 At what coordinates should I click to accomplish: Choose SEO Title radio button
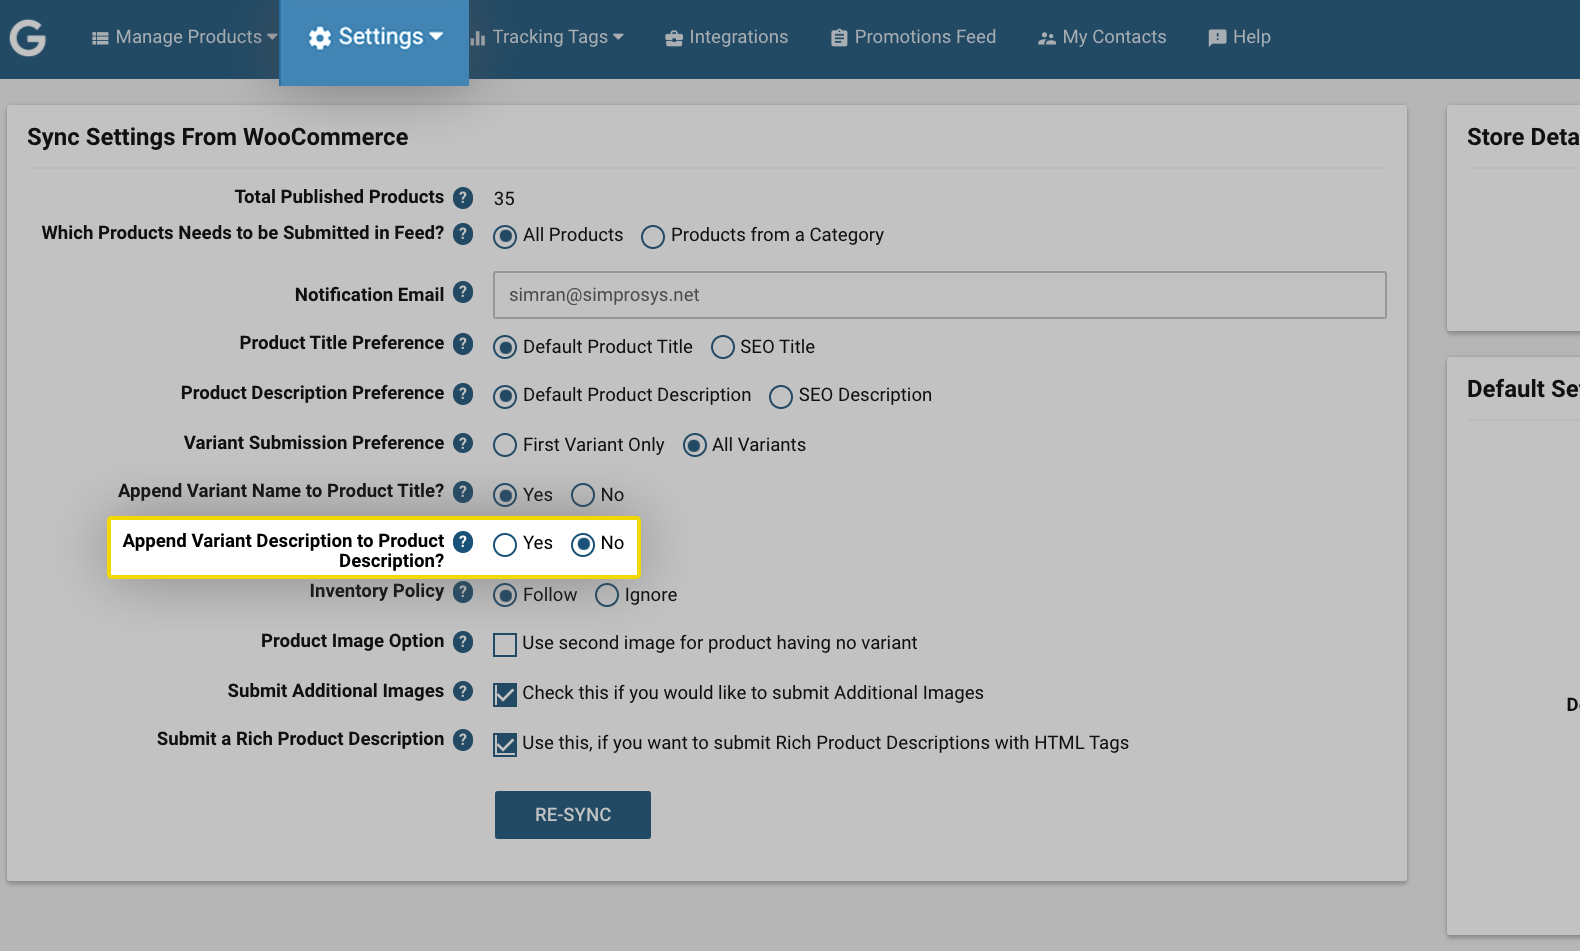point(723,347)
